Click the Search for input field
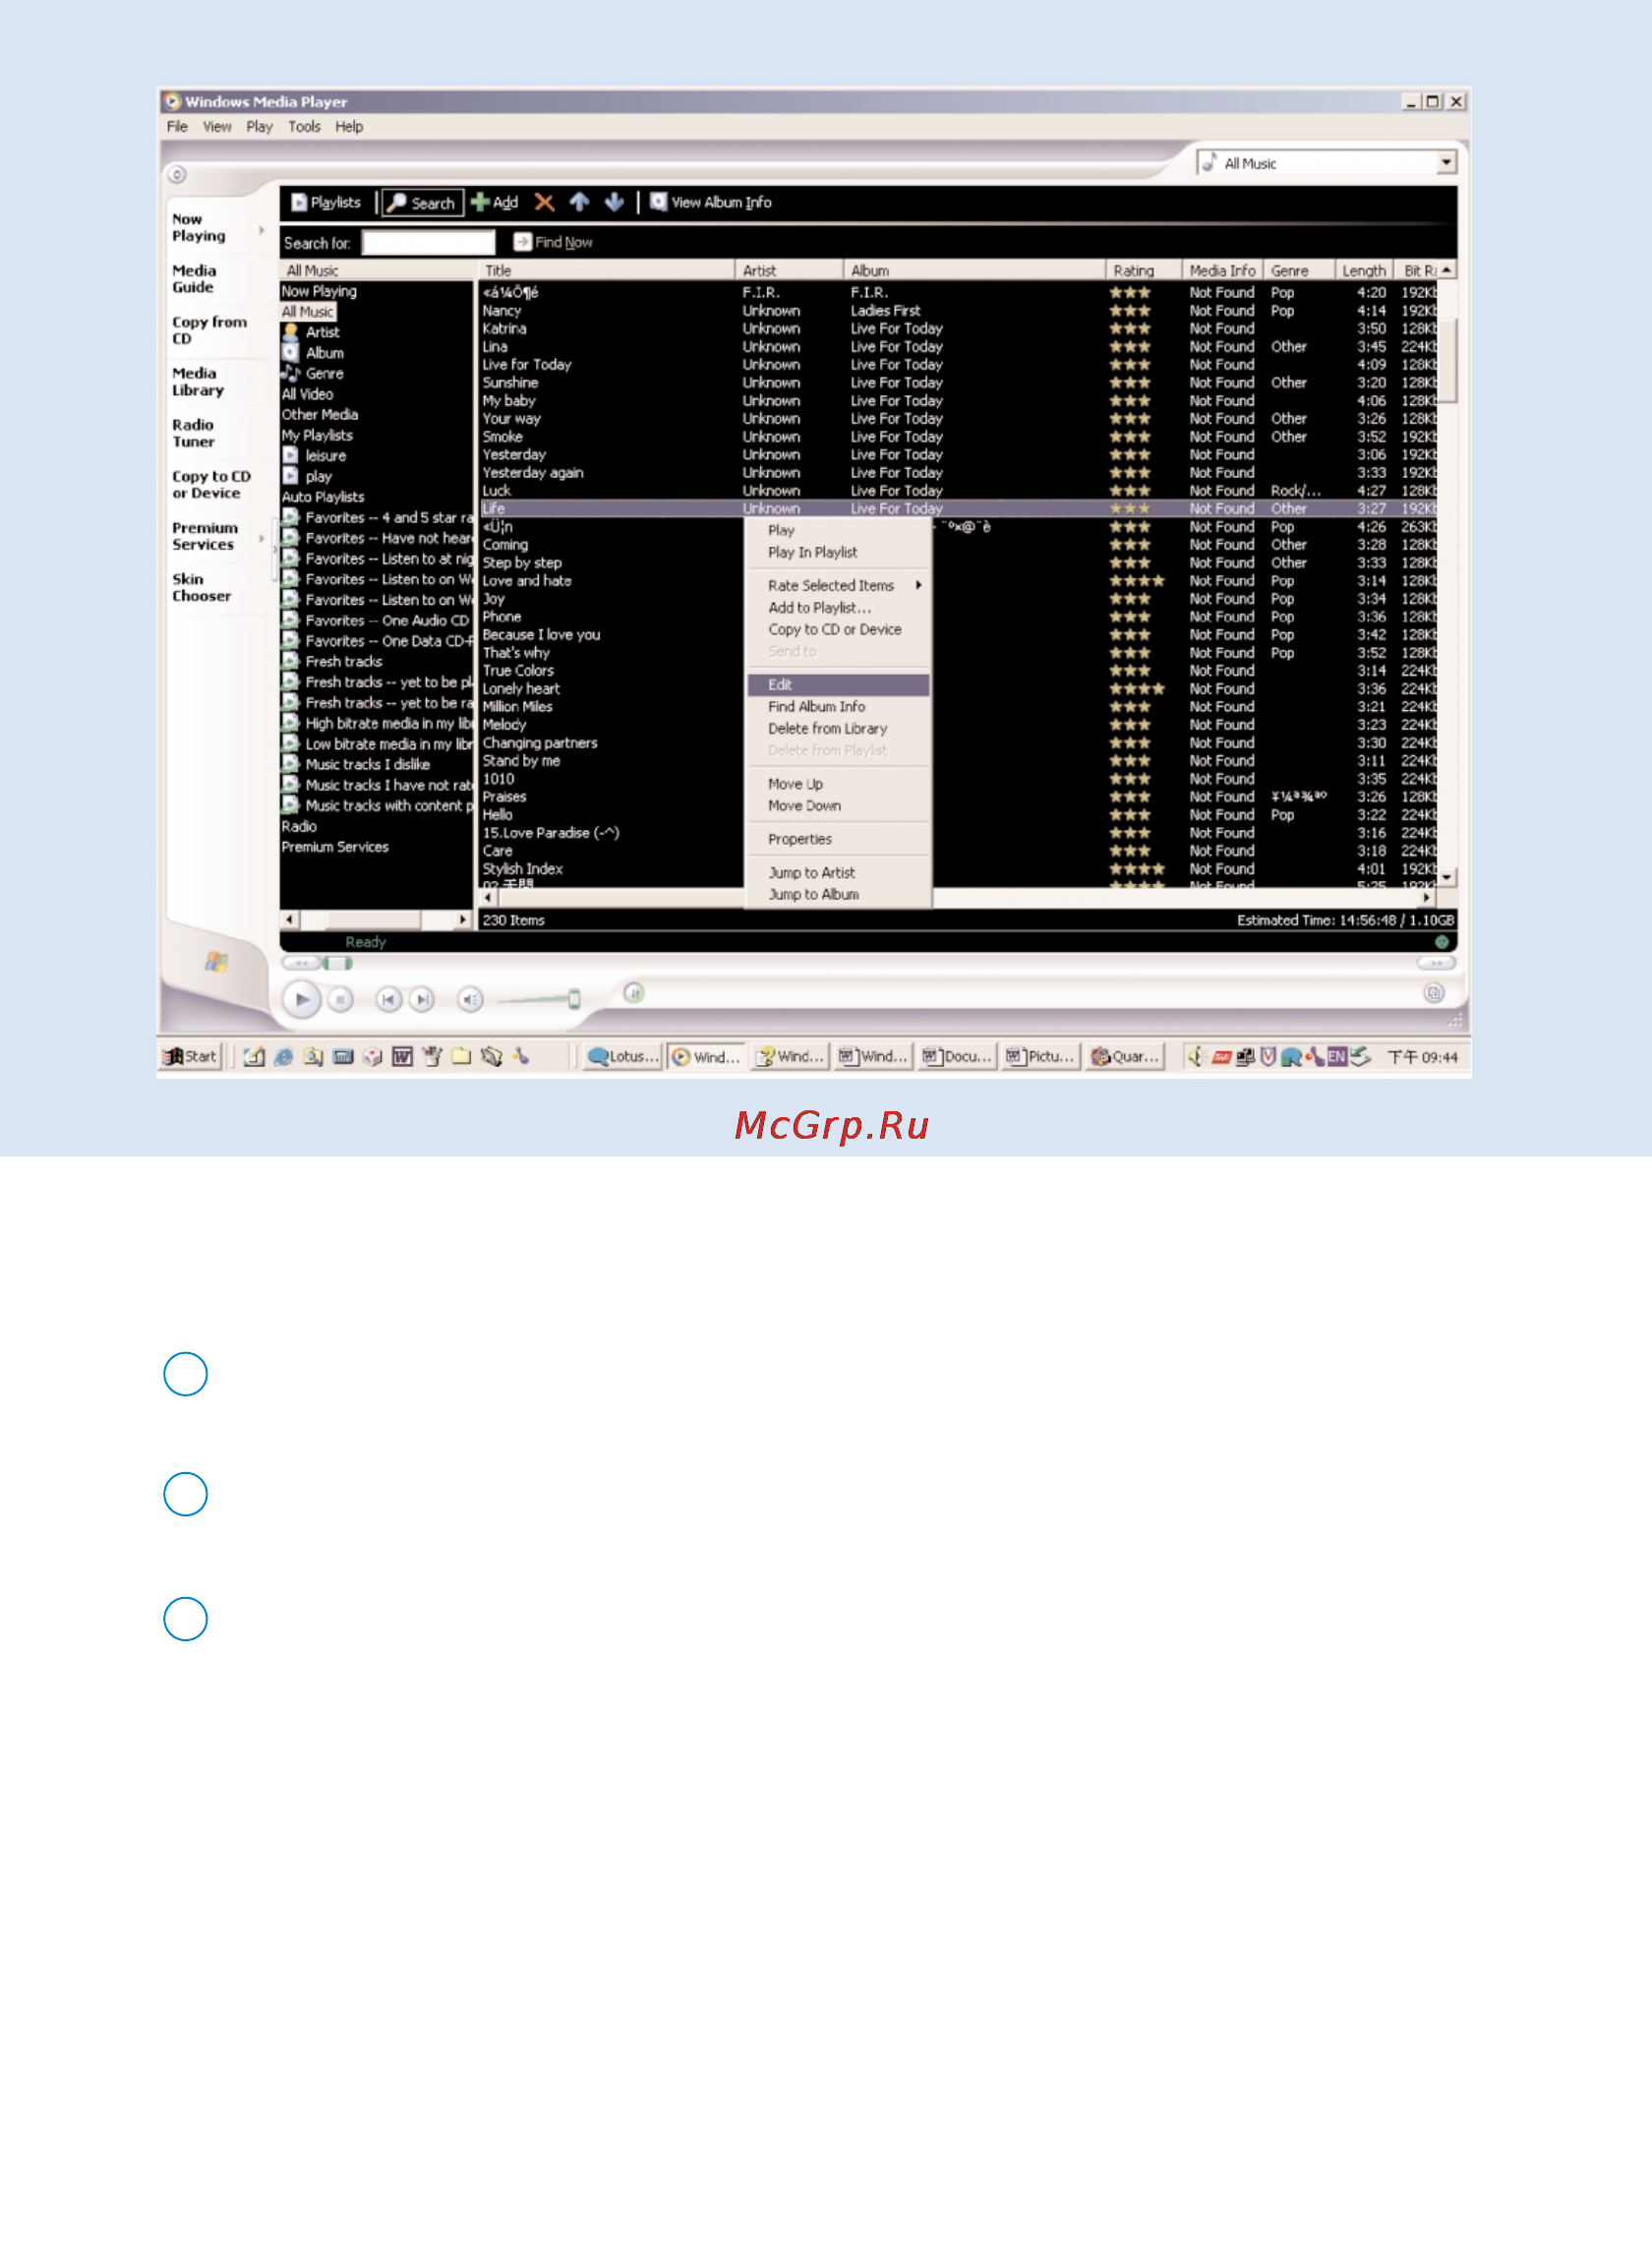 [x=428, y=242]
